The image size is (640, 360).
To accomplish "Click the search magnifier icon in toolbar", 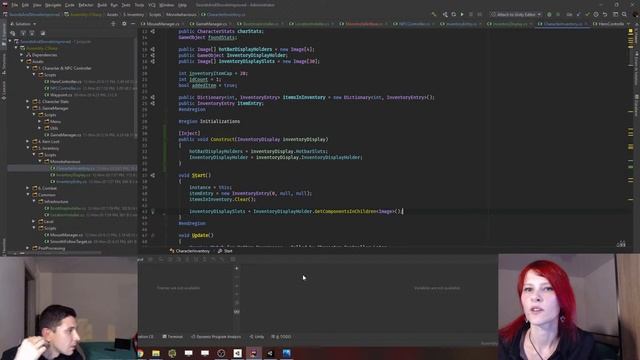I will pos(624,14).
